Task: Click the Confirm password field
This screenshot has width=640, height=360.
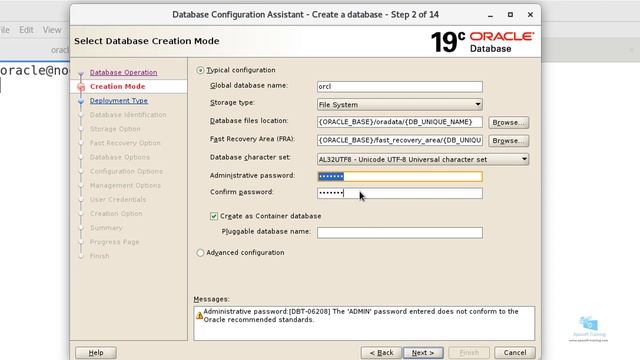Action: point(400,193)
